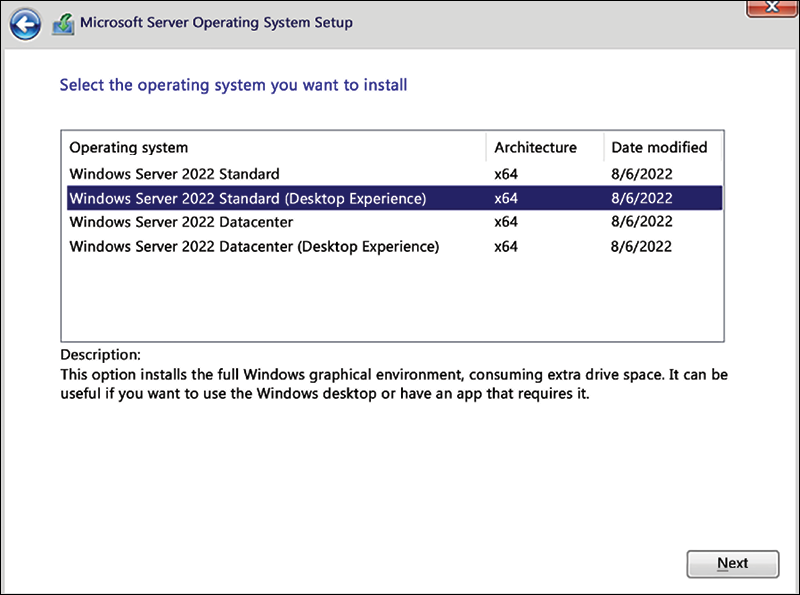Viewport: 800px width, 595px height.
Task: Choose Windows Server 2022 Datacenter row
Action: pyautogui.click(x=394, y=222)
